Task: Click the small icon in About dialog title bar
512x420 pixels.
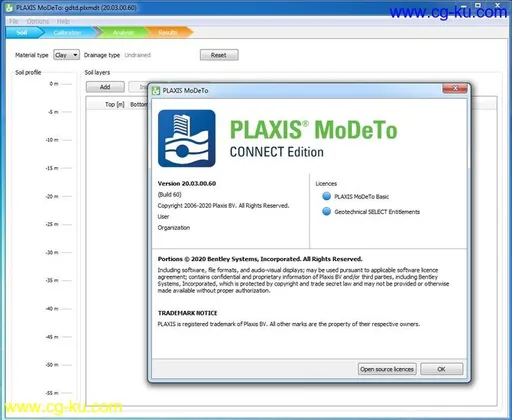Action: click(x=156, y=91)
